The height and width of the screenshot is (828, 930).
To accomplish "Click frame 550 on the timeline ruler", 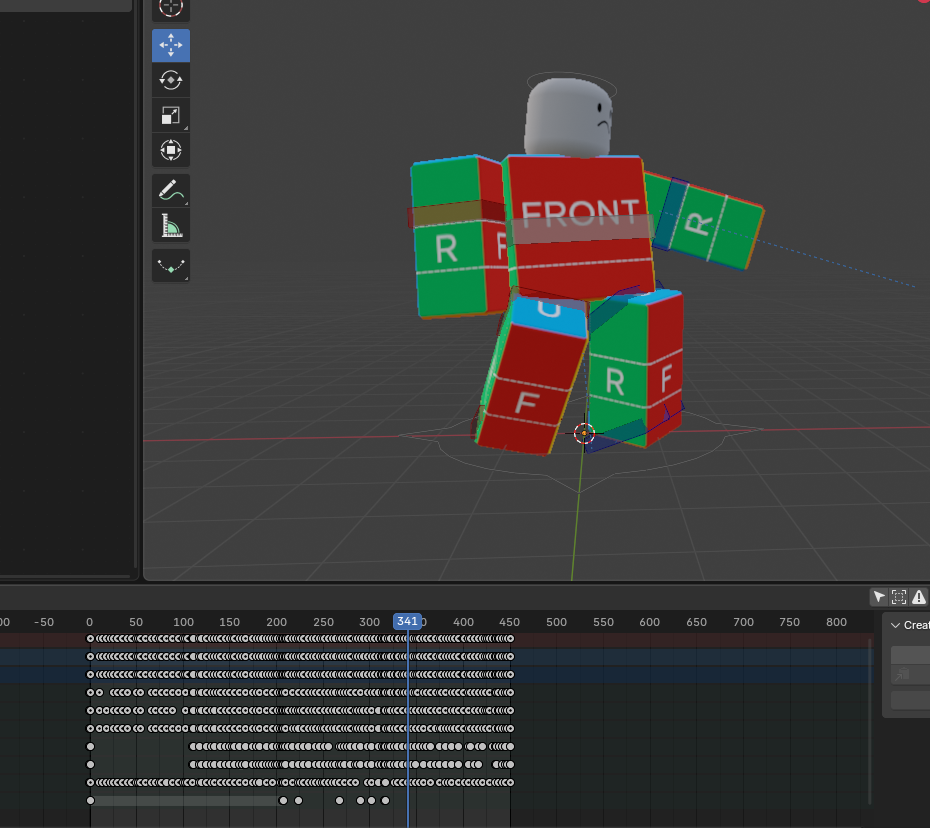I will [x=603, y=622].
